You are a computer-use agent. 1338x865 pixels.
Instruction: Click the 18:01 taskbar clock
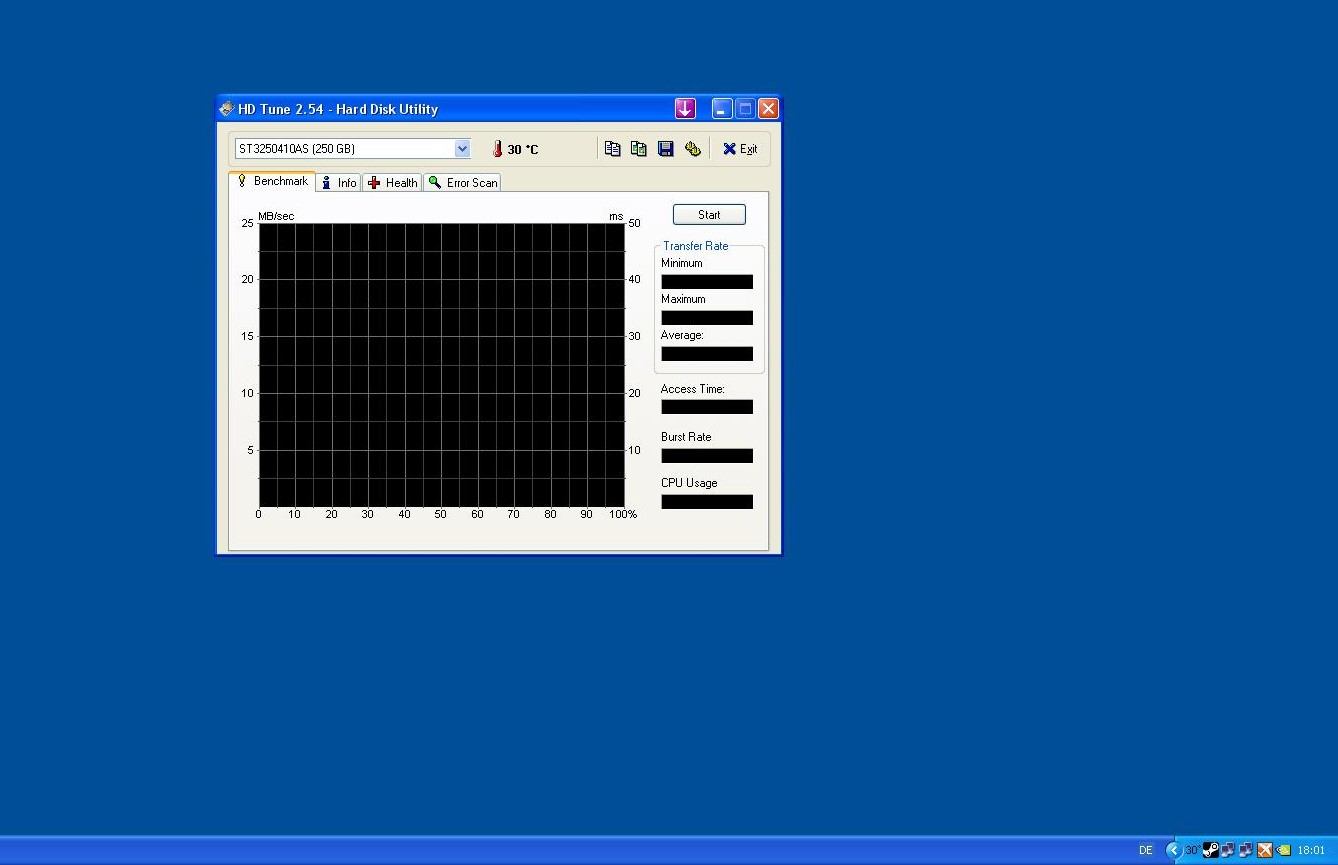[x=1311, y=850]
